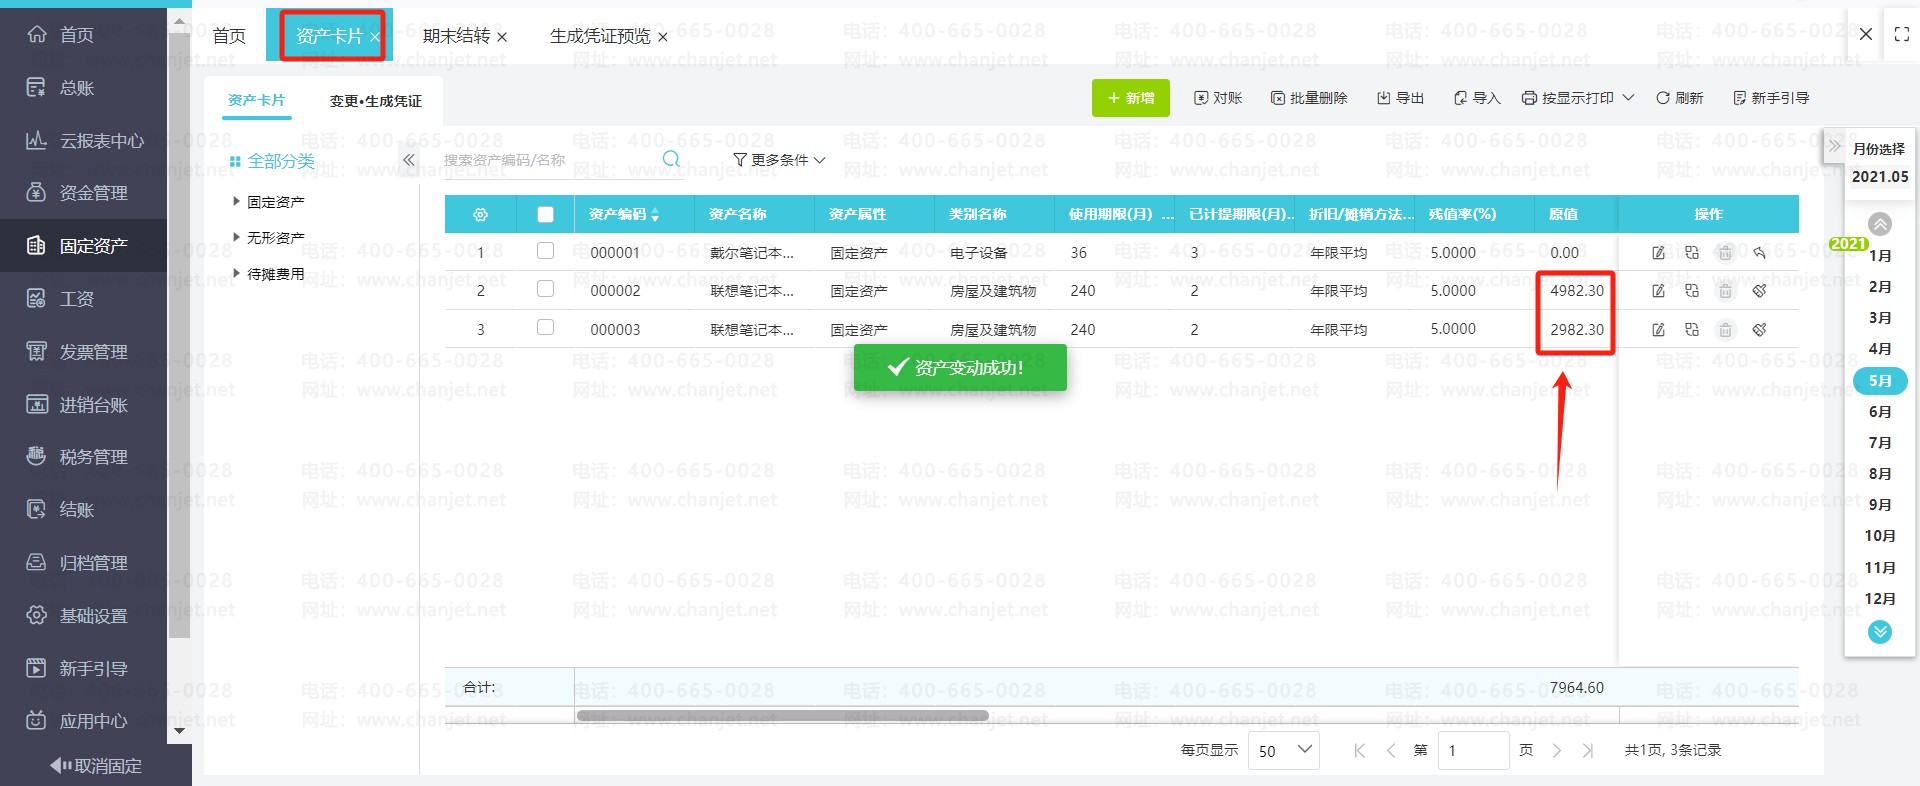Click the green 新增 button
Image resolution: width=1920 pixels, height=786 pixels.
[1130, 98]
